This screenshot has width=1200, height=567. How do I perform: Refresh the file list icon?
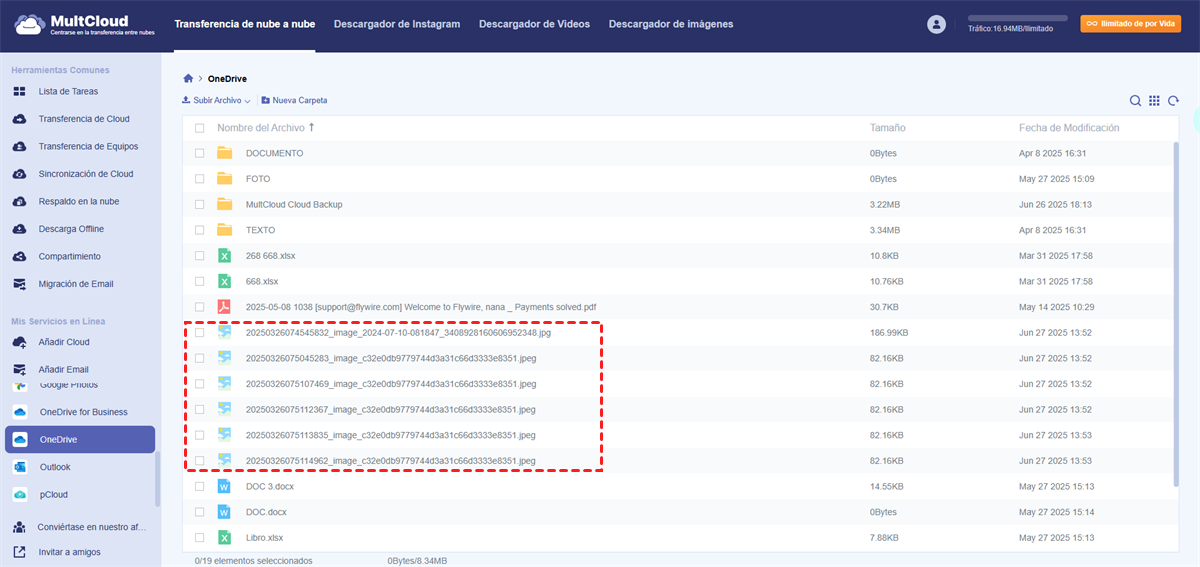(1173, 101)
